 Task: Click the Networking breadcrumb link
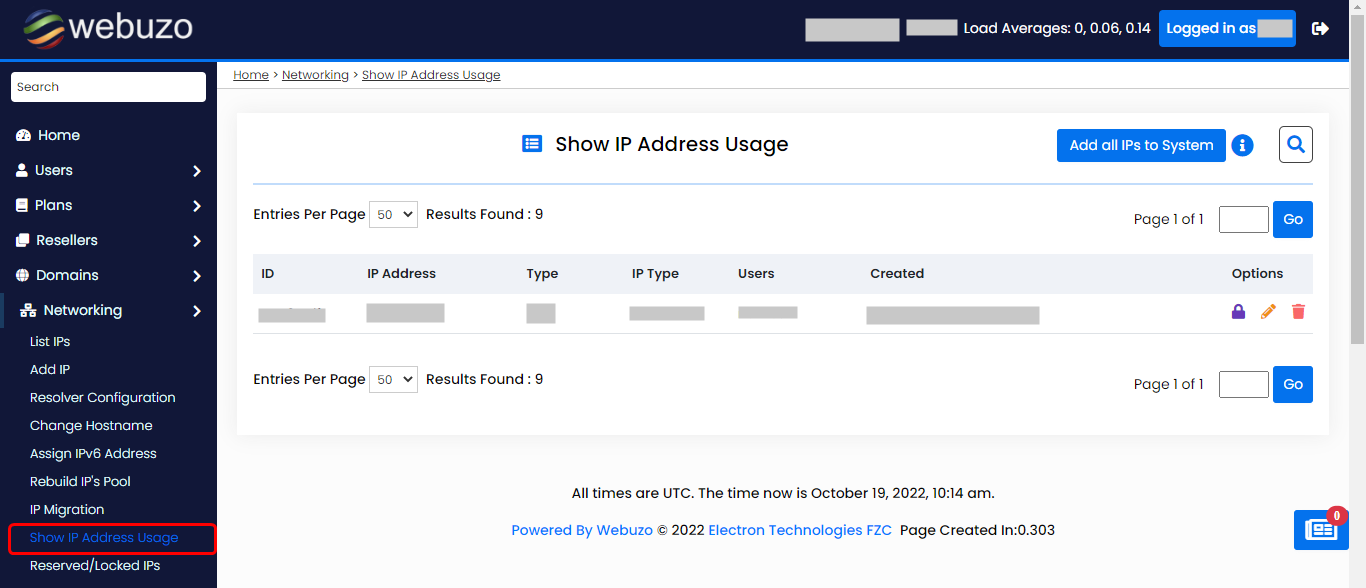315,75
